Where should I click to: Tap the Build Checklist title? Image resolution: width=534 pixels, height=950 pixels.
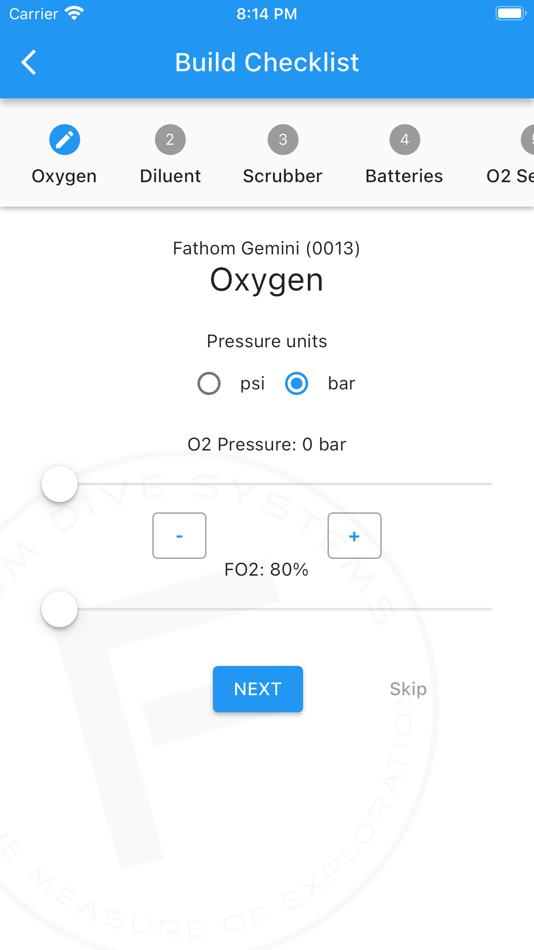tap(267, 62)
